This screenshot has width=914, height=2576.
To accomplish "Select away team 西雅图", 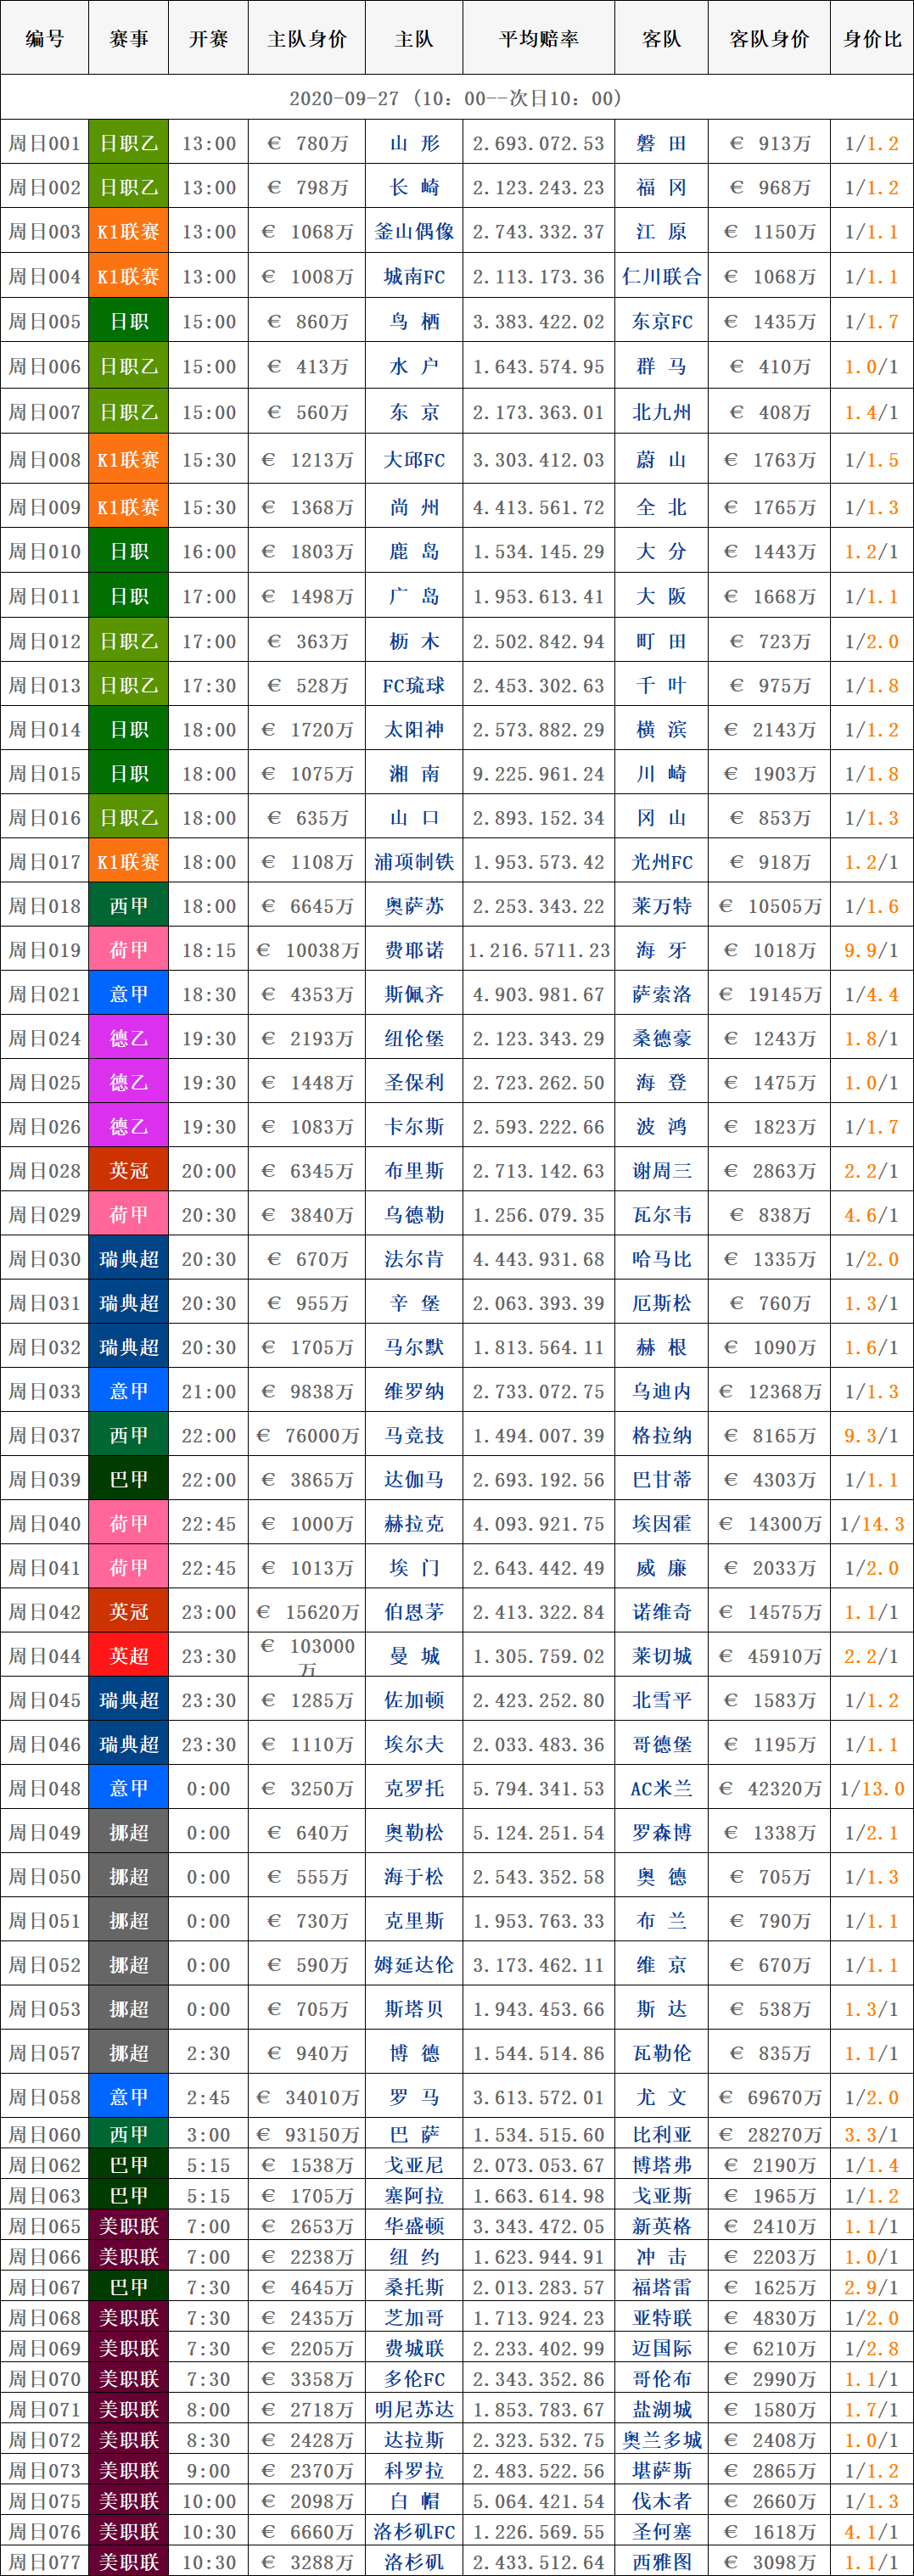I will point(661,2562).
